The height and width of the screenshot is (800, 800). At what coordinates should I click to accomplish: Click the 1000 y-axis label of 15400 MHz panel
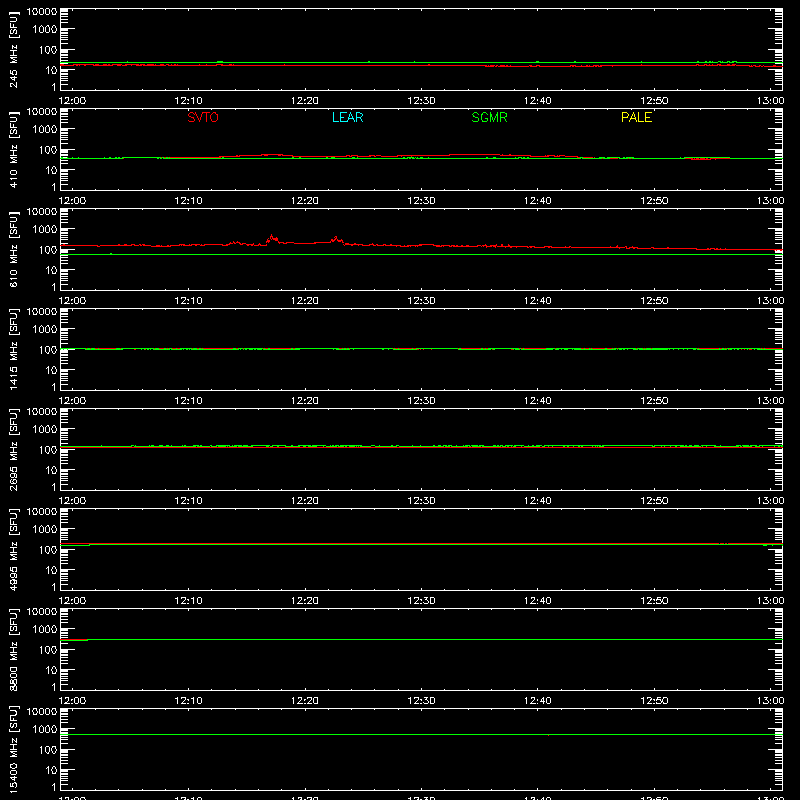point(45,730)
